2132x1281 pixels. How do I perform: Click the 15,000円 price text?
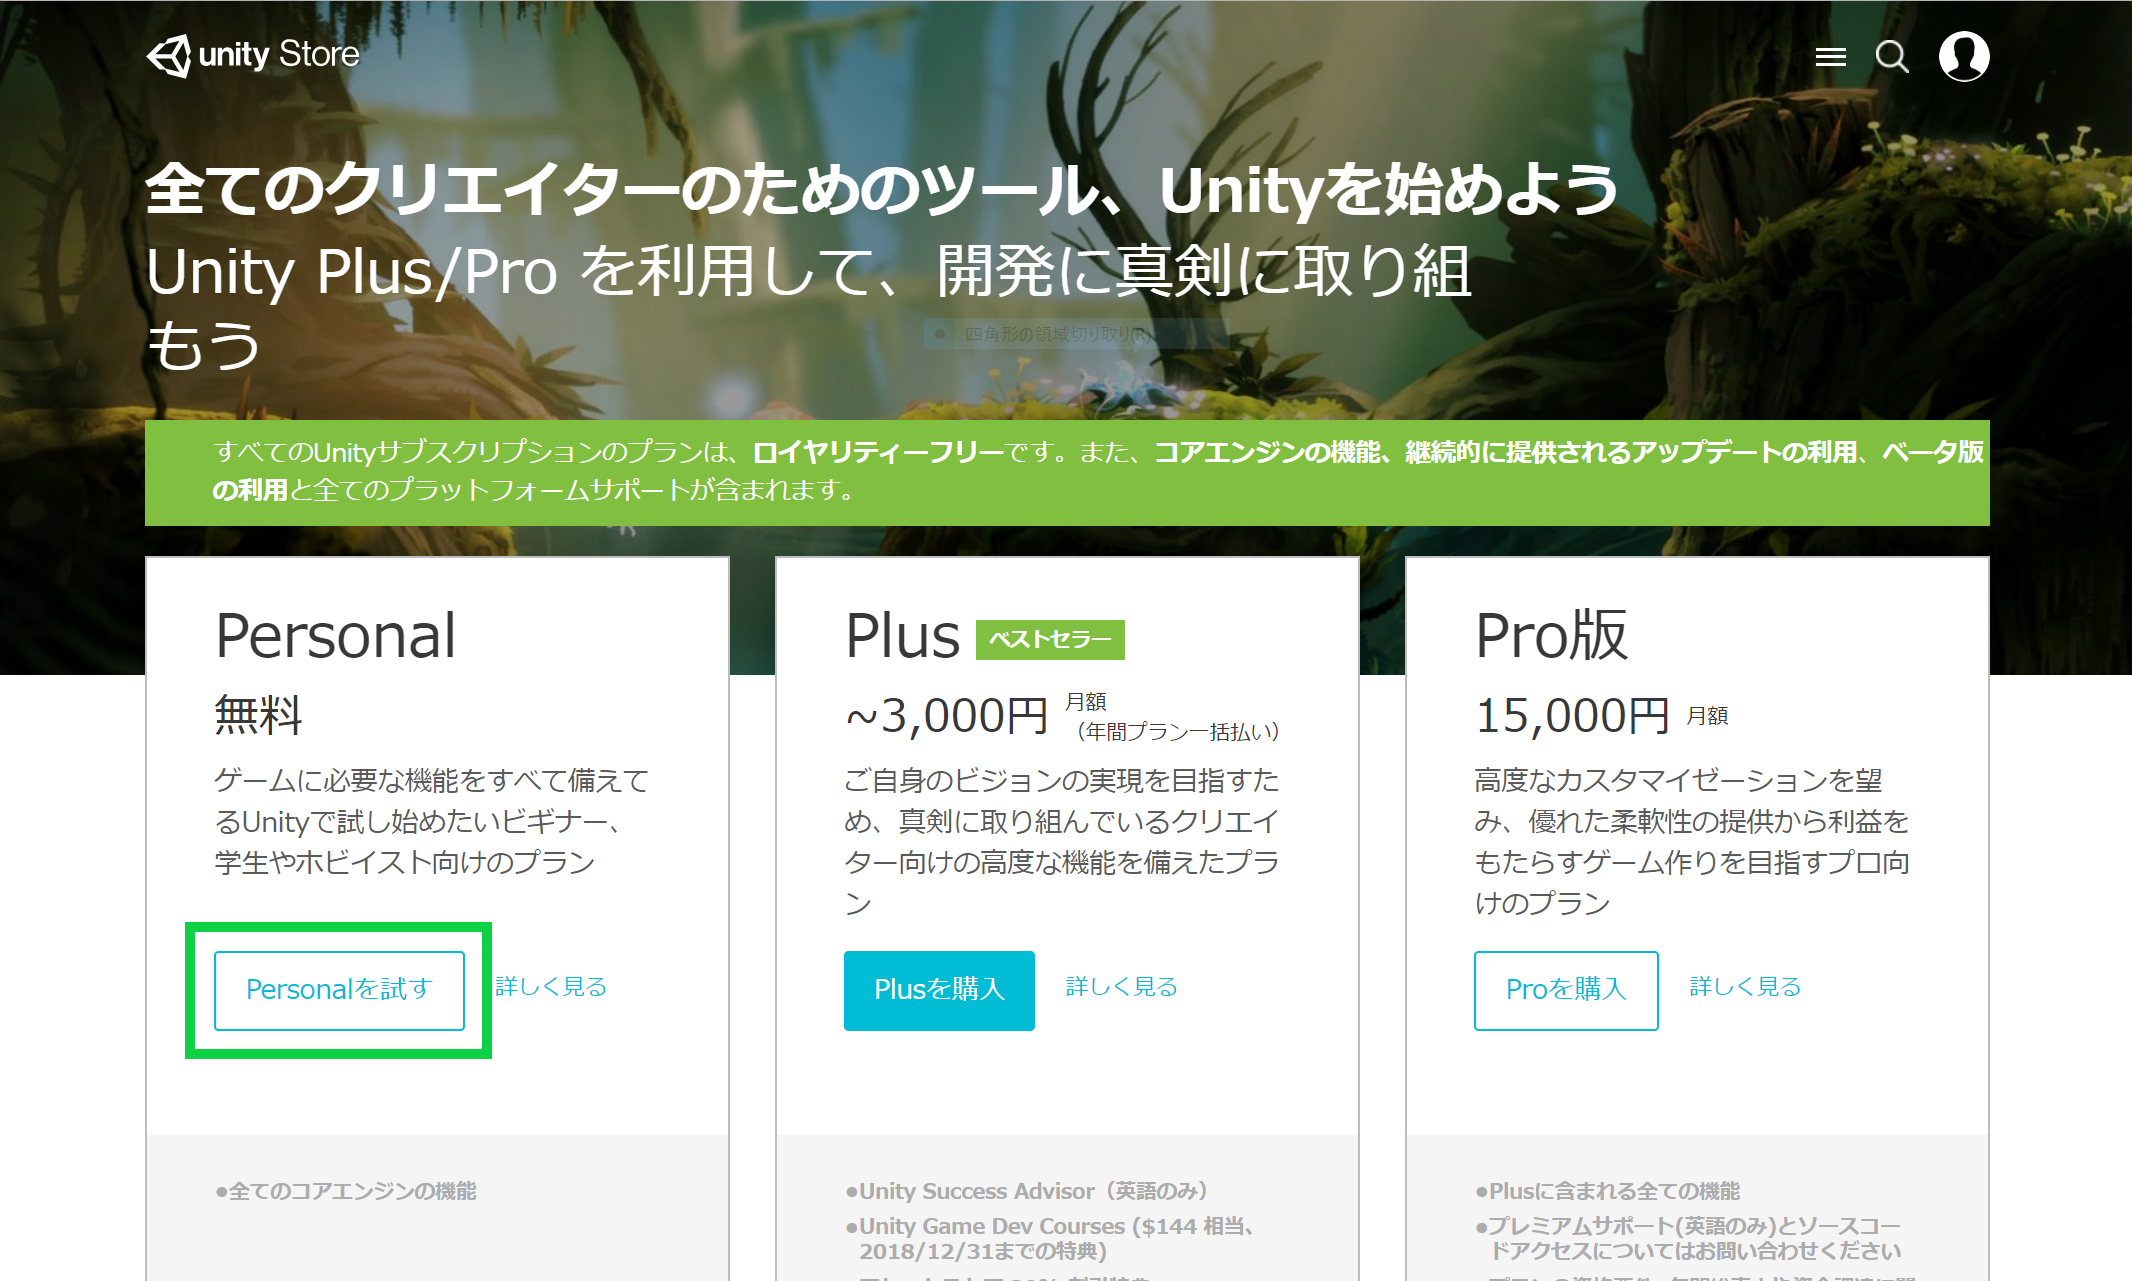(1572, 716)
